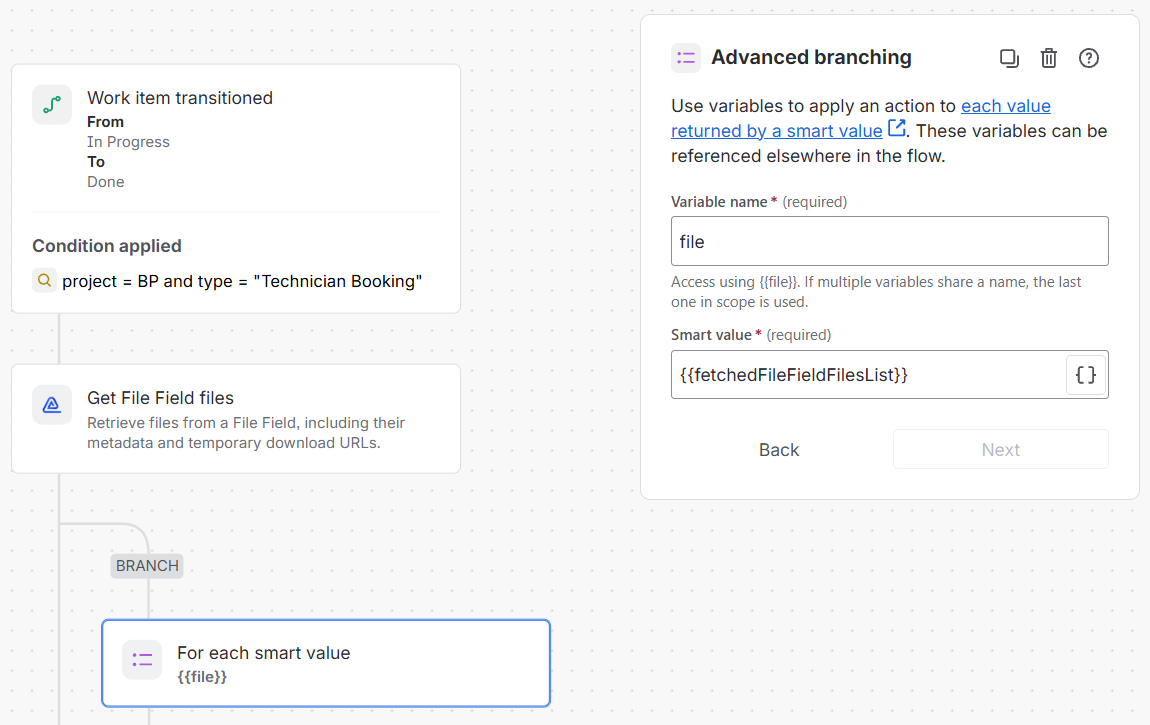Click the Variable name input field
Screen dimensions: 1150x725
click(x=890, y=241)
